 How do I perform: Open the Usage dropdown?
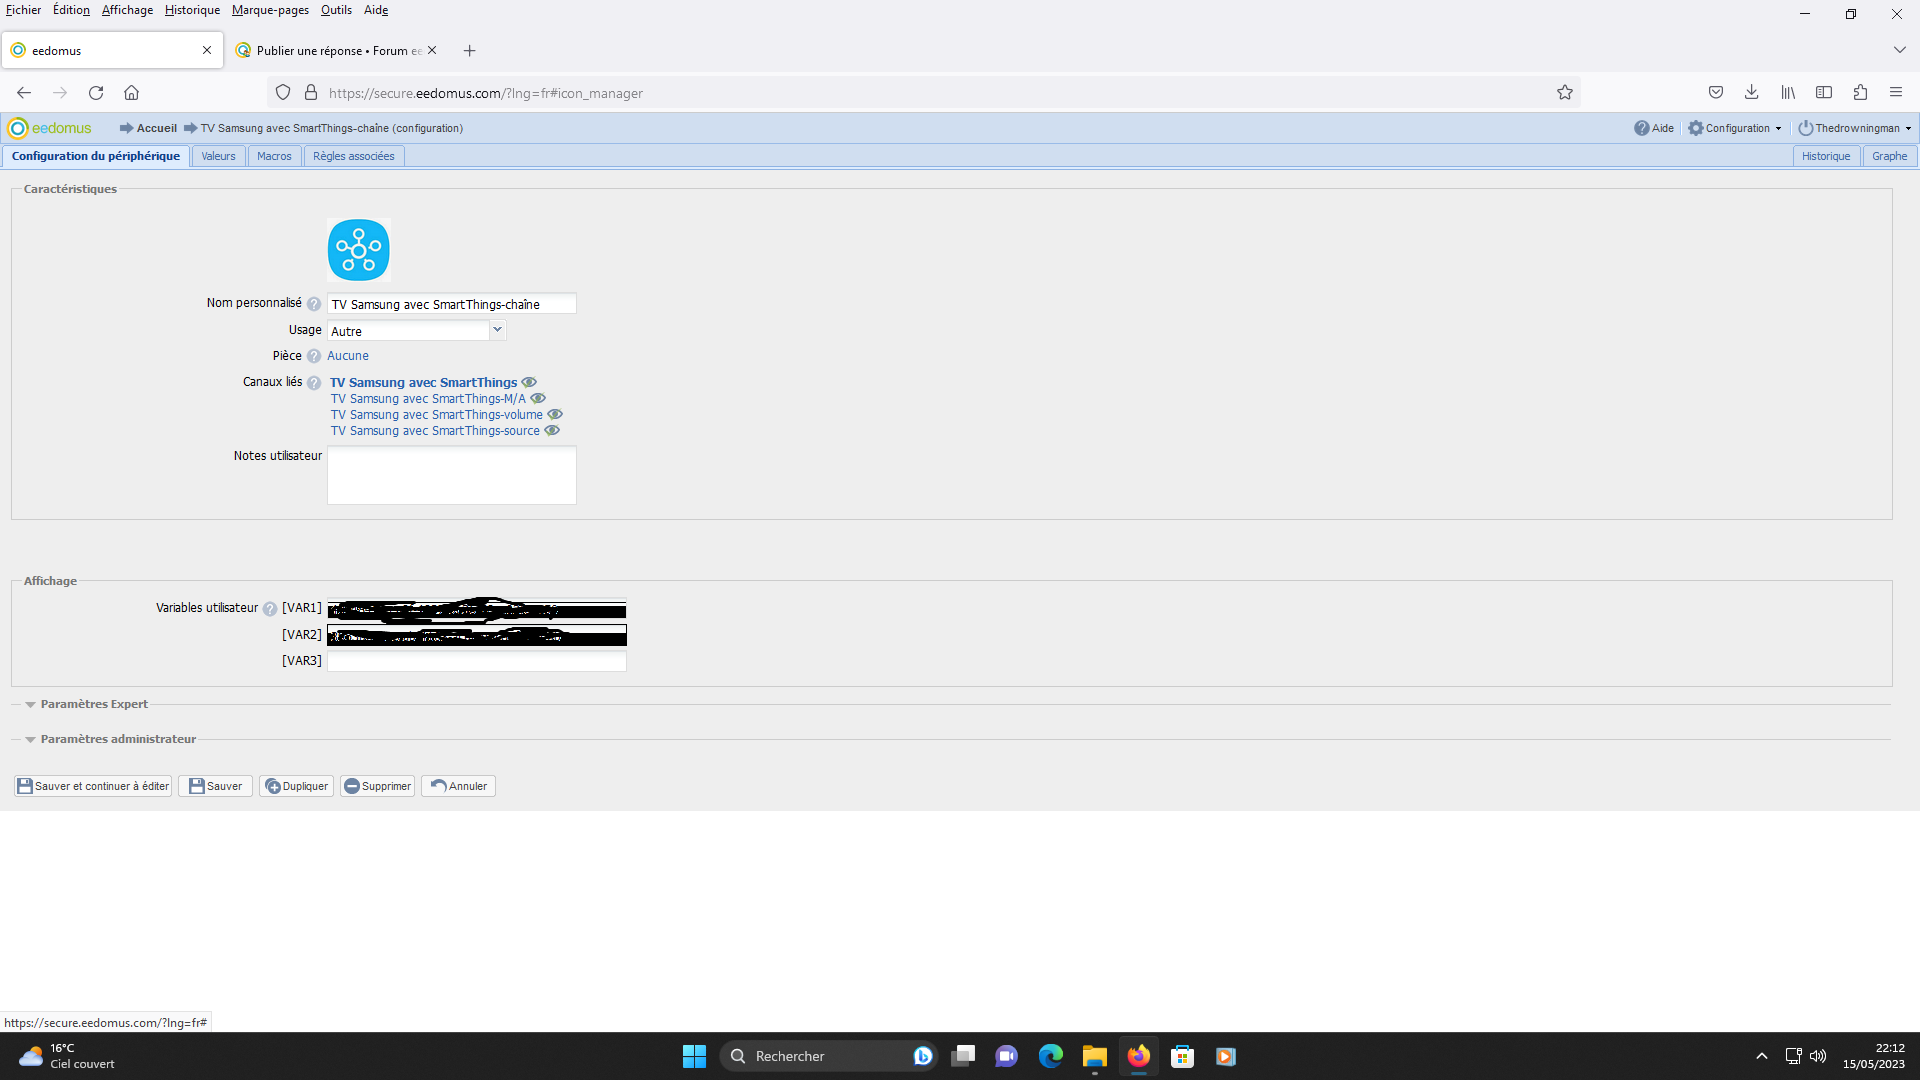tap(497, 330)
